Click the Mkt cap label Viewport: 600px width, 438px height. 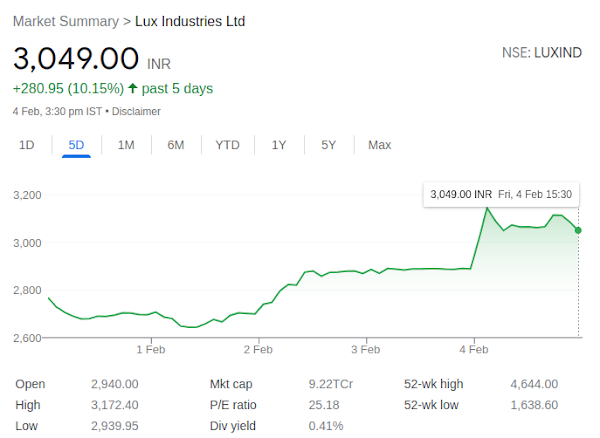click(231, 384)
